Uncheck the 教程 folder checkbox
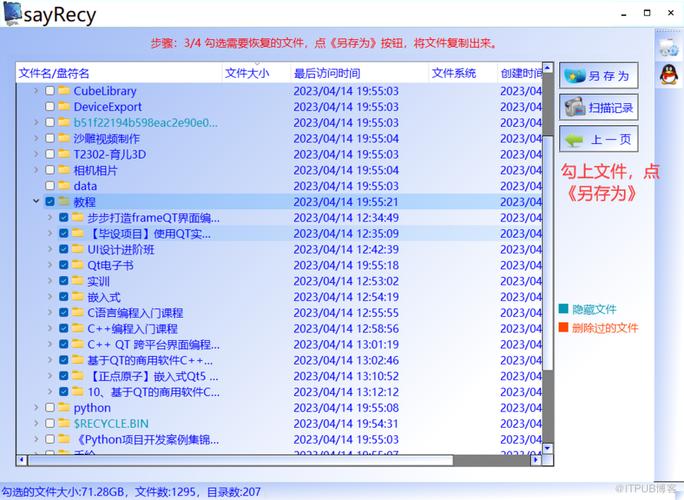684x500 pixels. tap(50, 202)
